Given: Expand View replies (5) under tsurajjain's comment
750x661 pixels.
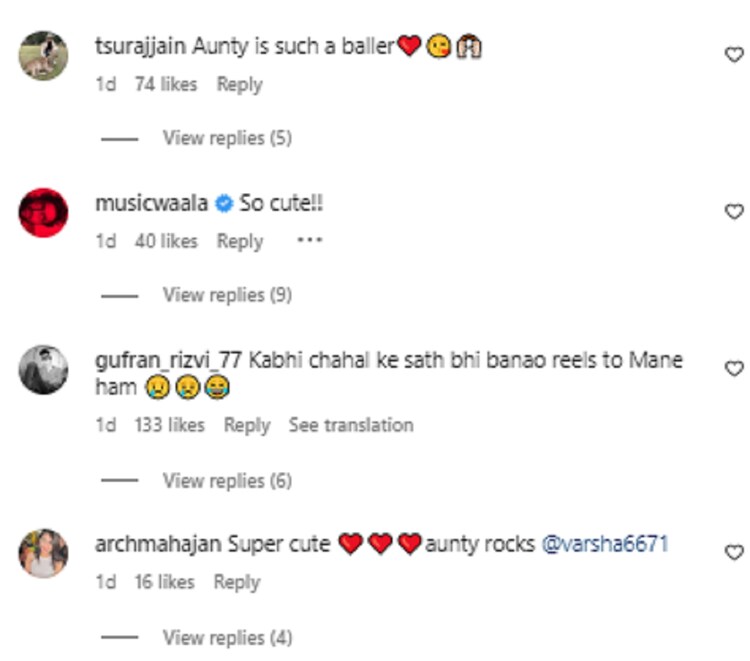Looking at the screenshot, I should (227, 138).
